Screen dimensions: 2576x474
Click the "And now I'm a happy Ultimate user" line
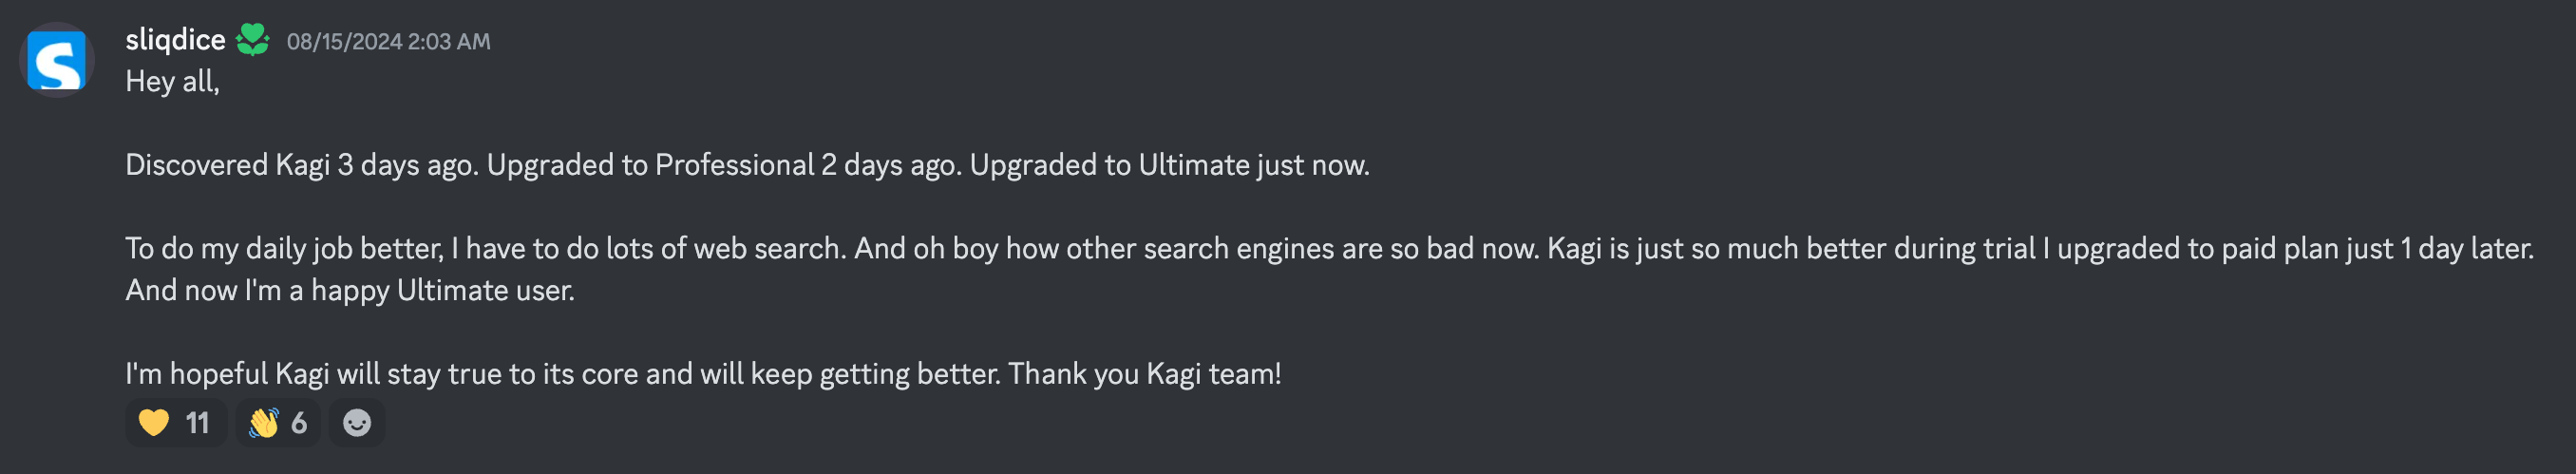(350, 291)
